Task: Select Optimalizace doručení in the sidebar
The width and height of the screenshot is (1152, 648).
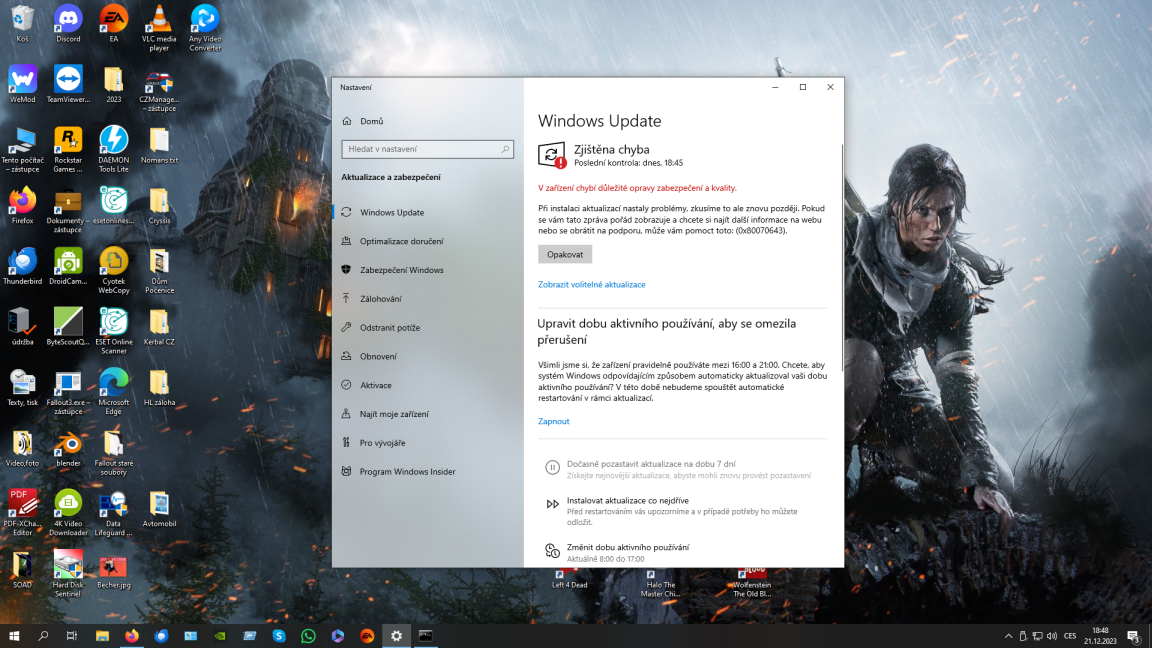Action: [401, 241]
